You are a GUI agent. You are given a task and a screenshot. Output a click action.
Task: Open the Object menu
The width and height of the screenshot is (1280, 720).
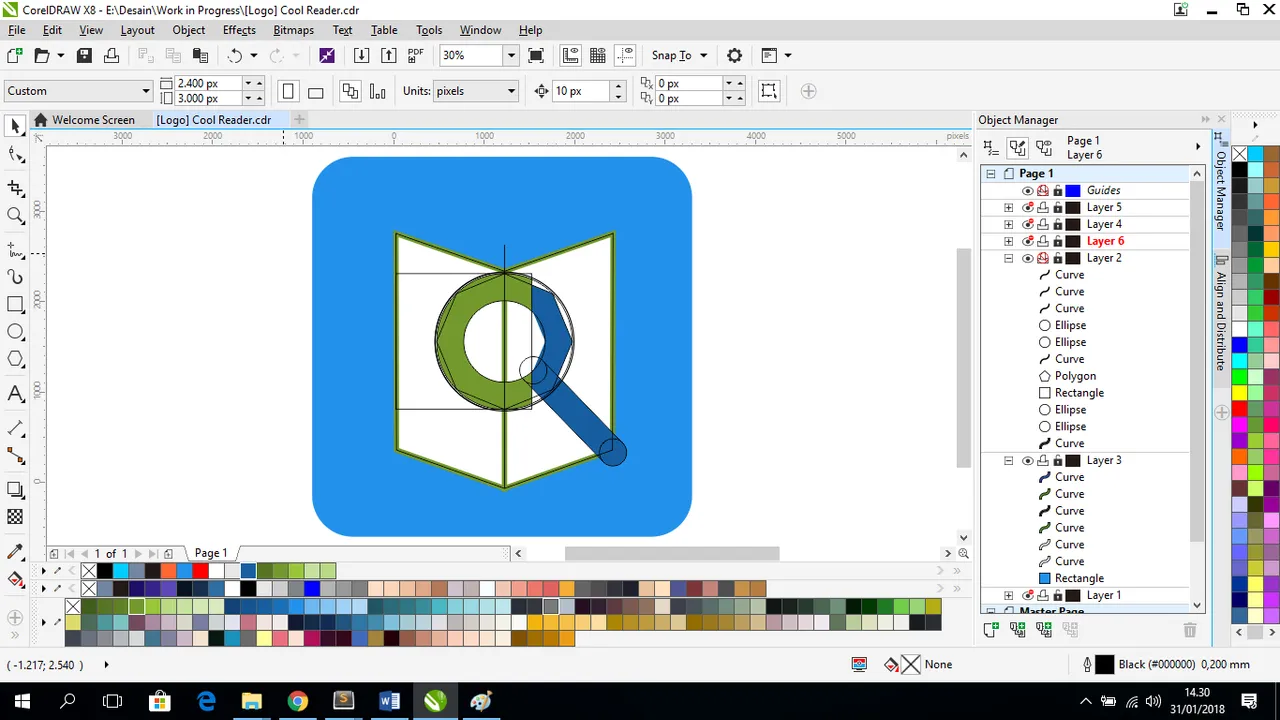(x=188, y=30)
